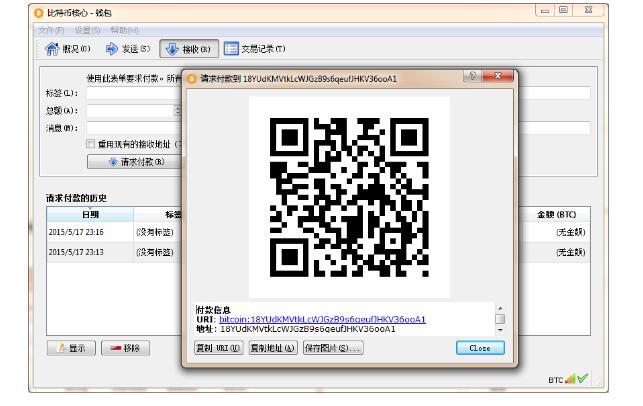Image resolution: width=643 pixels, height=406 pixels.
Task: Click the payment info scrollbar down arrow
Action: 500,330
